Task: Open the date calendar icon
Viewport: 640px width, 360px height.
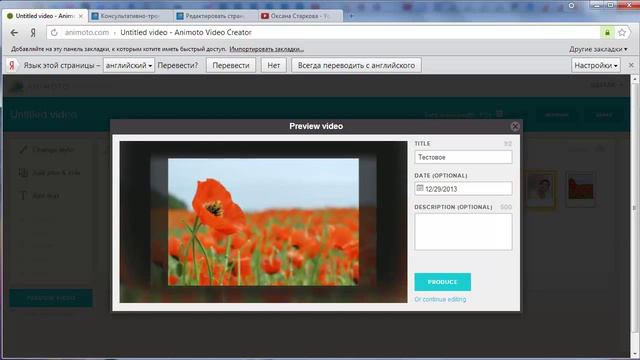Action: tap(420, 188)
